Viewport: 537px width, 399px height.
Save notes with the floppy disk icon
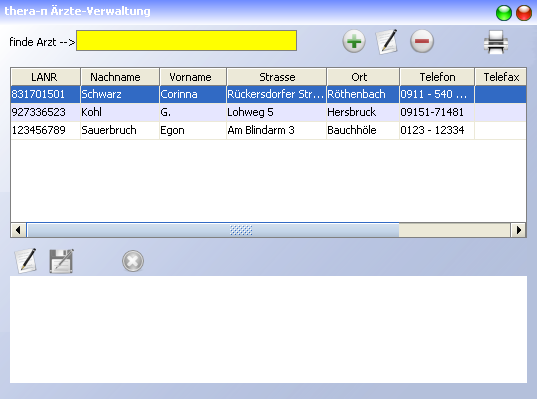click(61, 261)
